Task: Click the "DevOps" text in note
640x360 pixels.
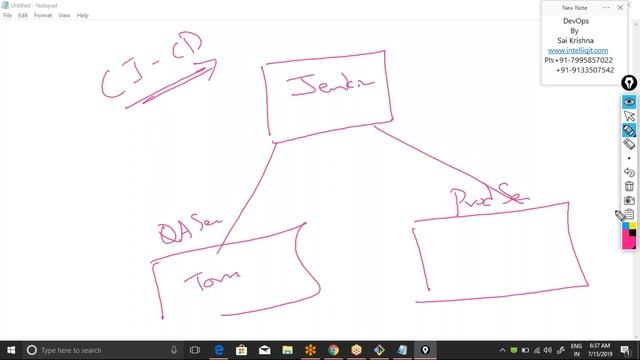Action: tap(576, 21)
